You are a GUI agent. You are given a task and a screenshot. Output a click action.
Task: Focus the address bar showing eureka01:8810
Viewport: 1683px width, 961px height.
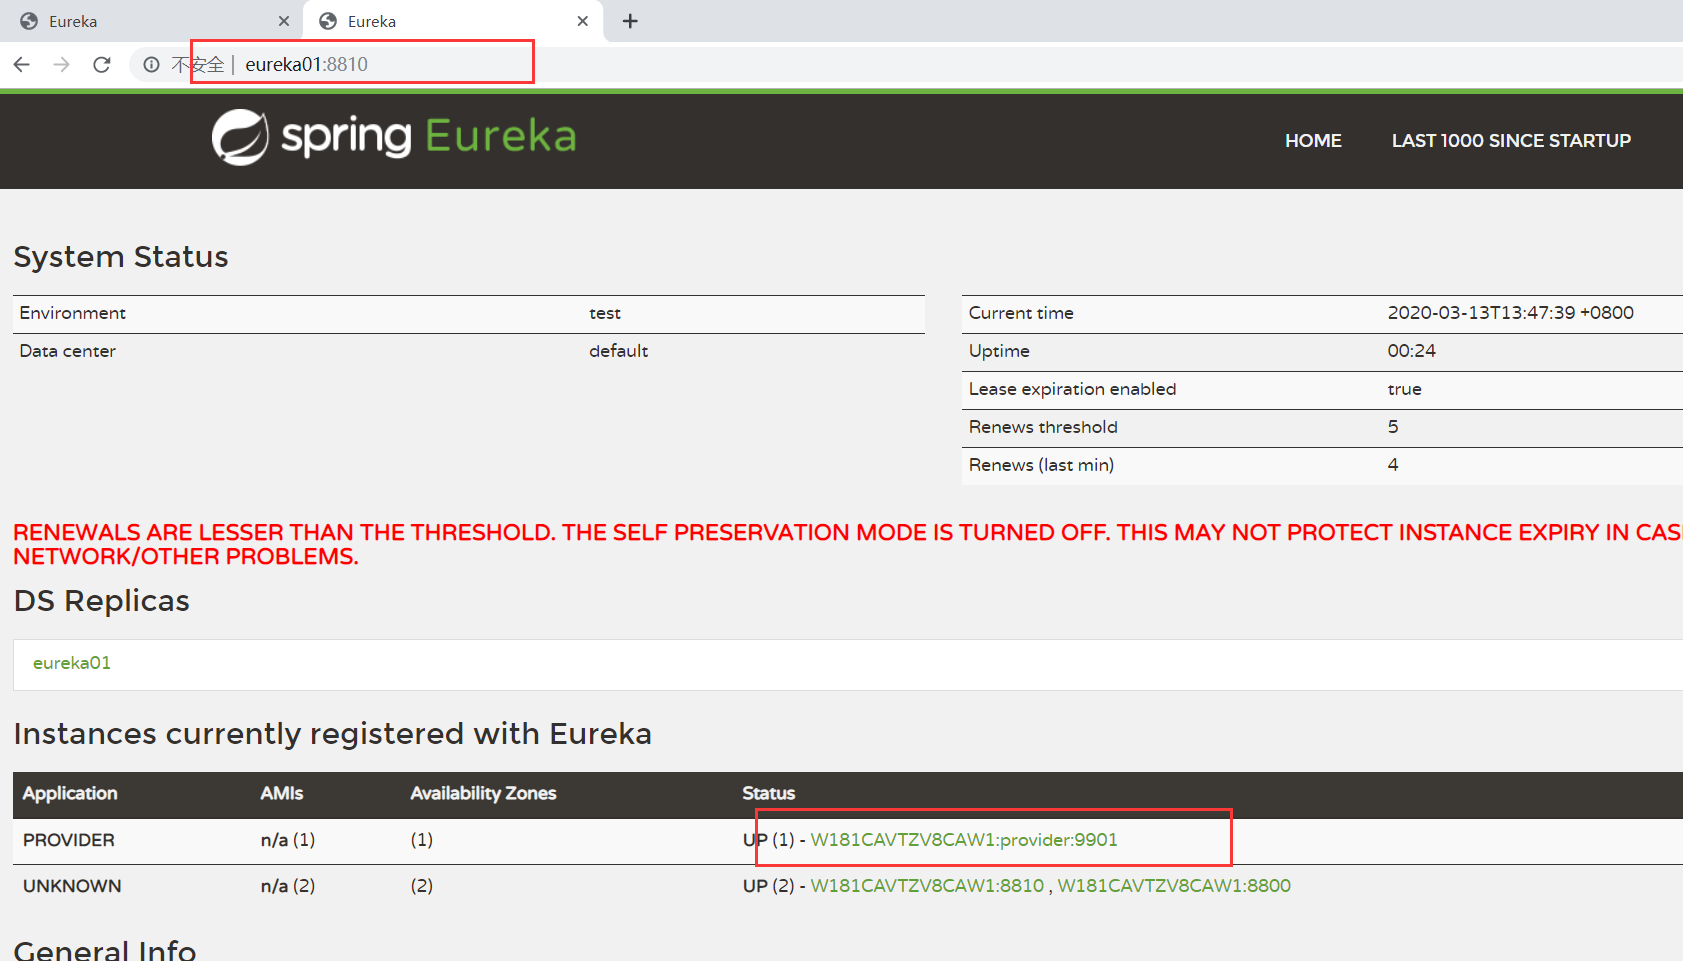tap(306, 64)
